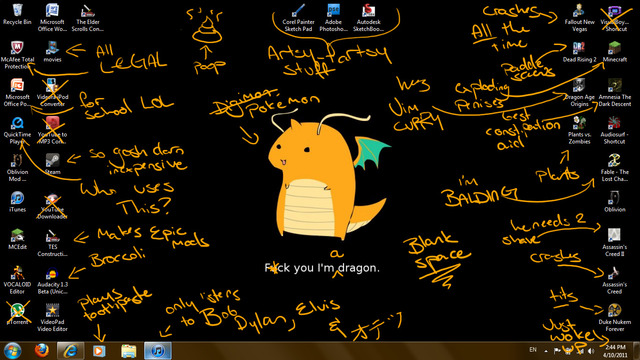Open Dragon Age Origins shortcut
Screen dimensions: 640x360
580,93
